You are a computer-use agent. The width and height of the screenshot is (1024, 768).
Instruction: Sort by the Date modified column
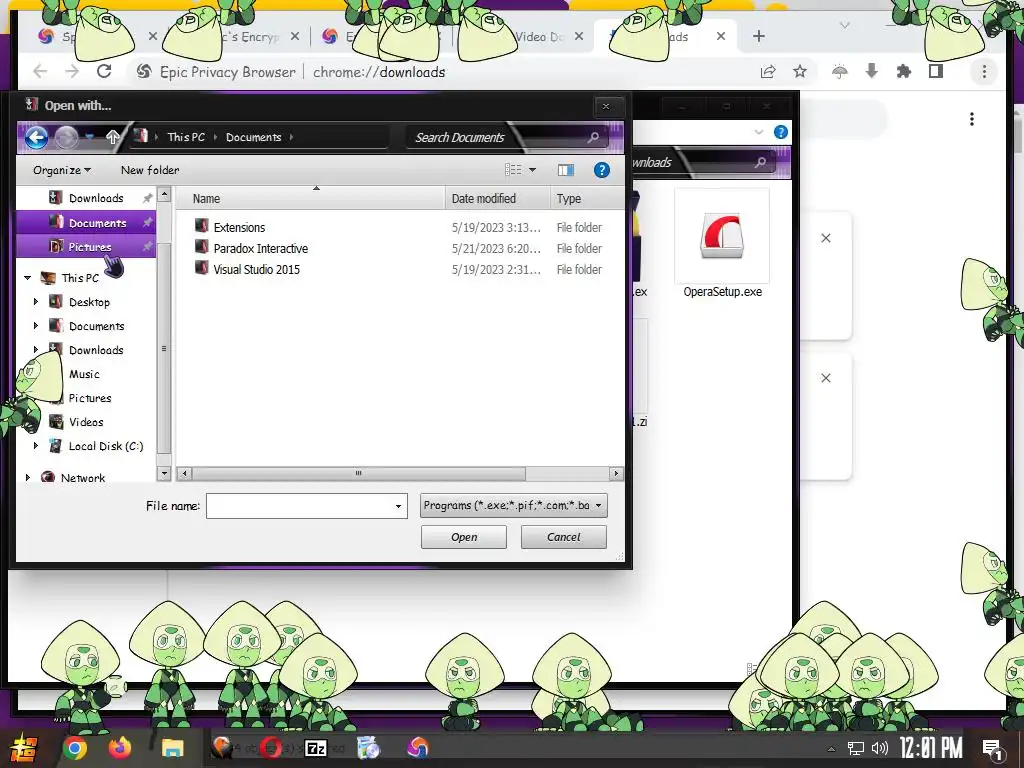point(498,199)
